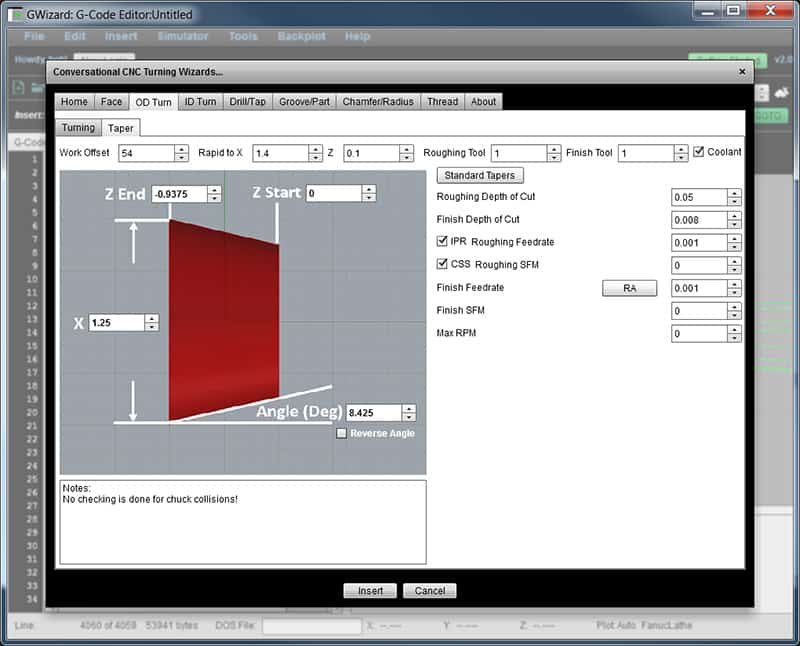Open the Simulator menu
The width and height of the screenshot is (800, 646).
tap(184, 36)
